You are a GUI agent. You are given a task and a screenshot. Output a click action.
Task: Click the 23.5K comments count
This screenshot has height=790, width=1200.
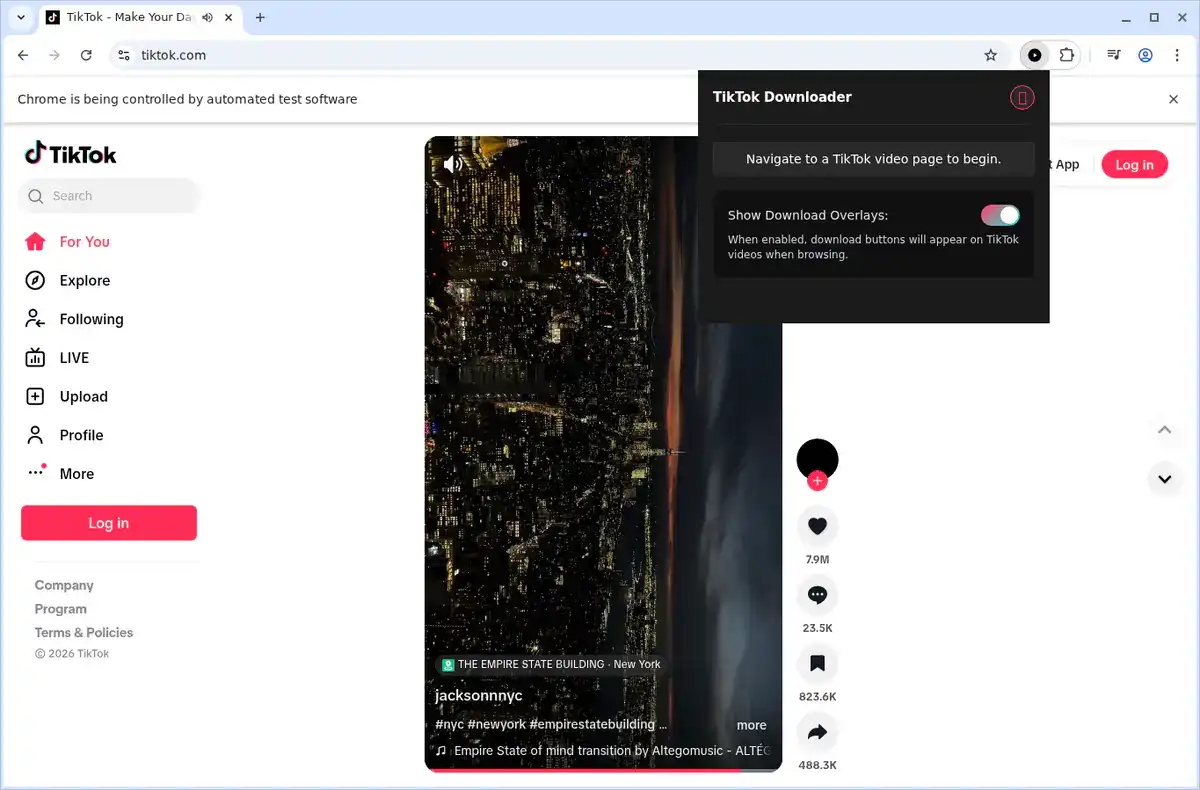(817, 628)
